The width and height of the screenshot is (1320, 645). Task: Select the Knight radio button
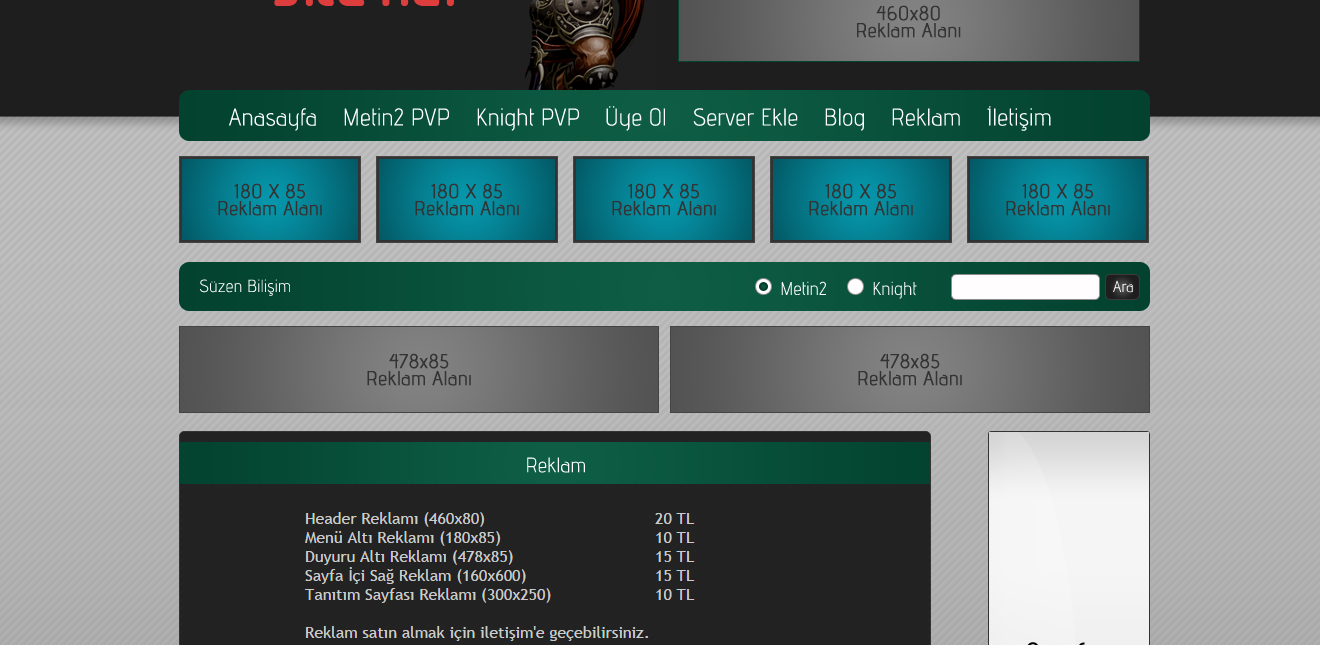click(856, 287)
